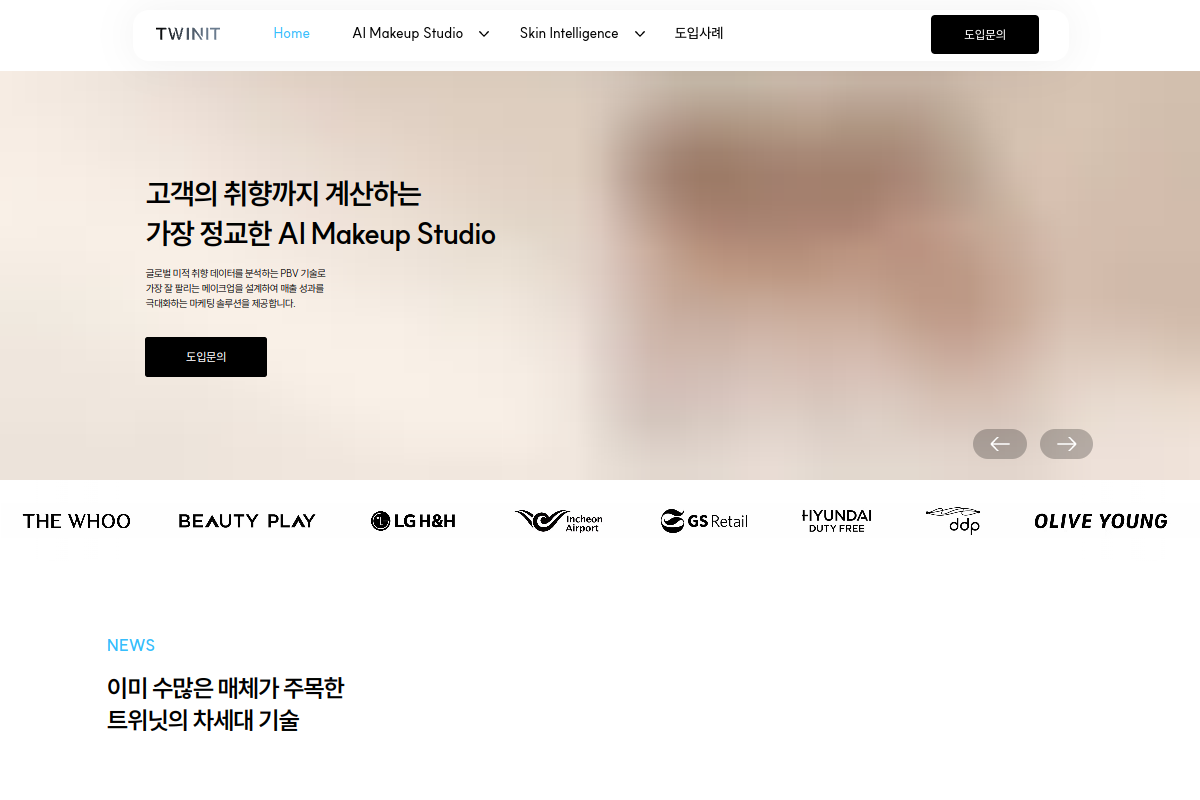The width and height of the screenshot is (1200, 800).
Task: Click the Hyundai Duty Free logo
Action: tap(837, 521)
